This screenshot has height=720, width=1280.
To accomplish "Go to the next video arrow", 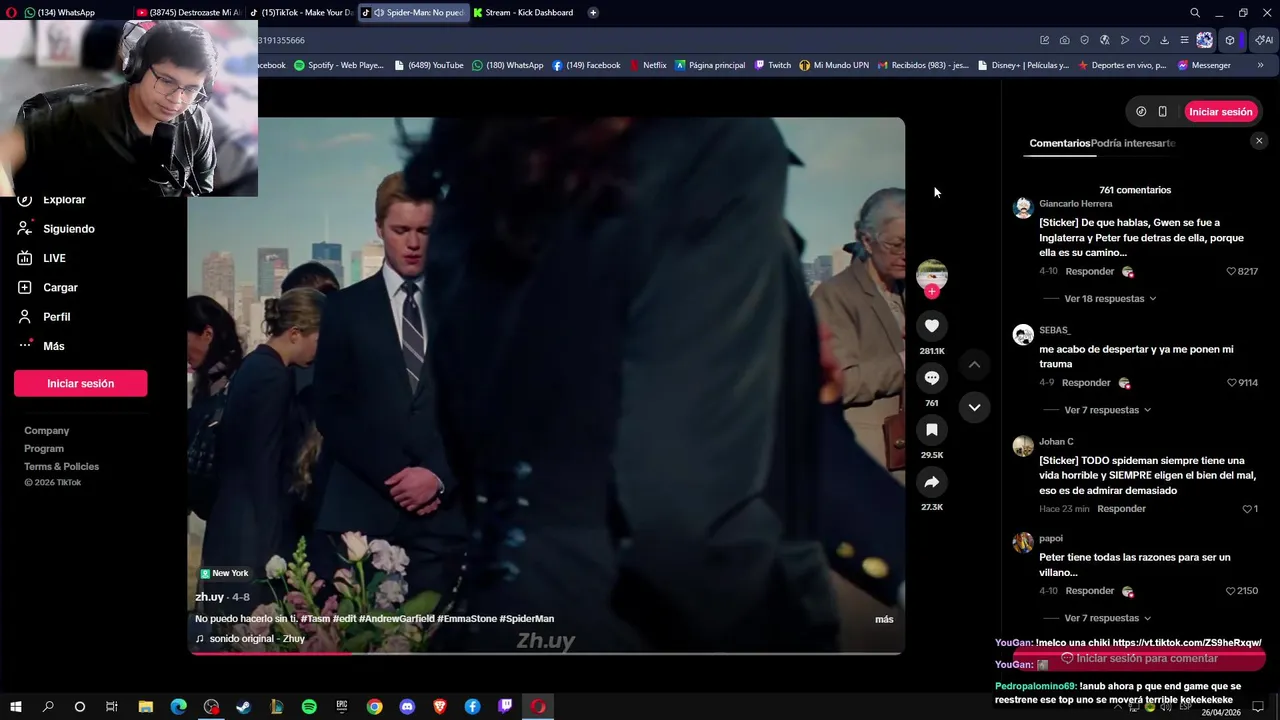I will pyautogui.click(x=974, y=407).
